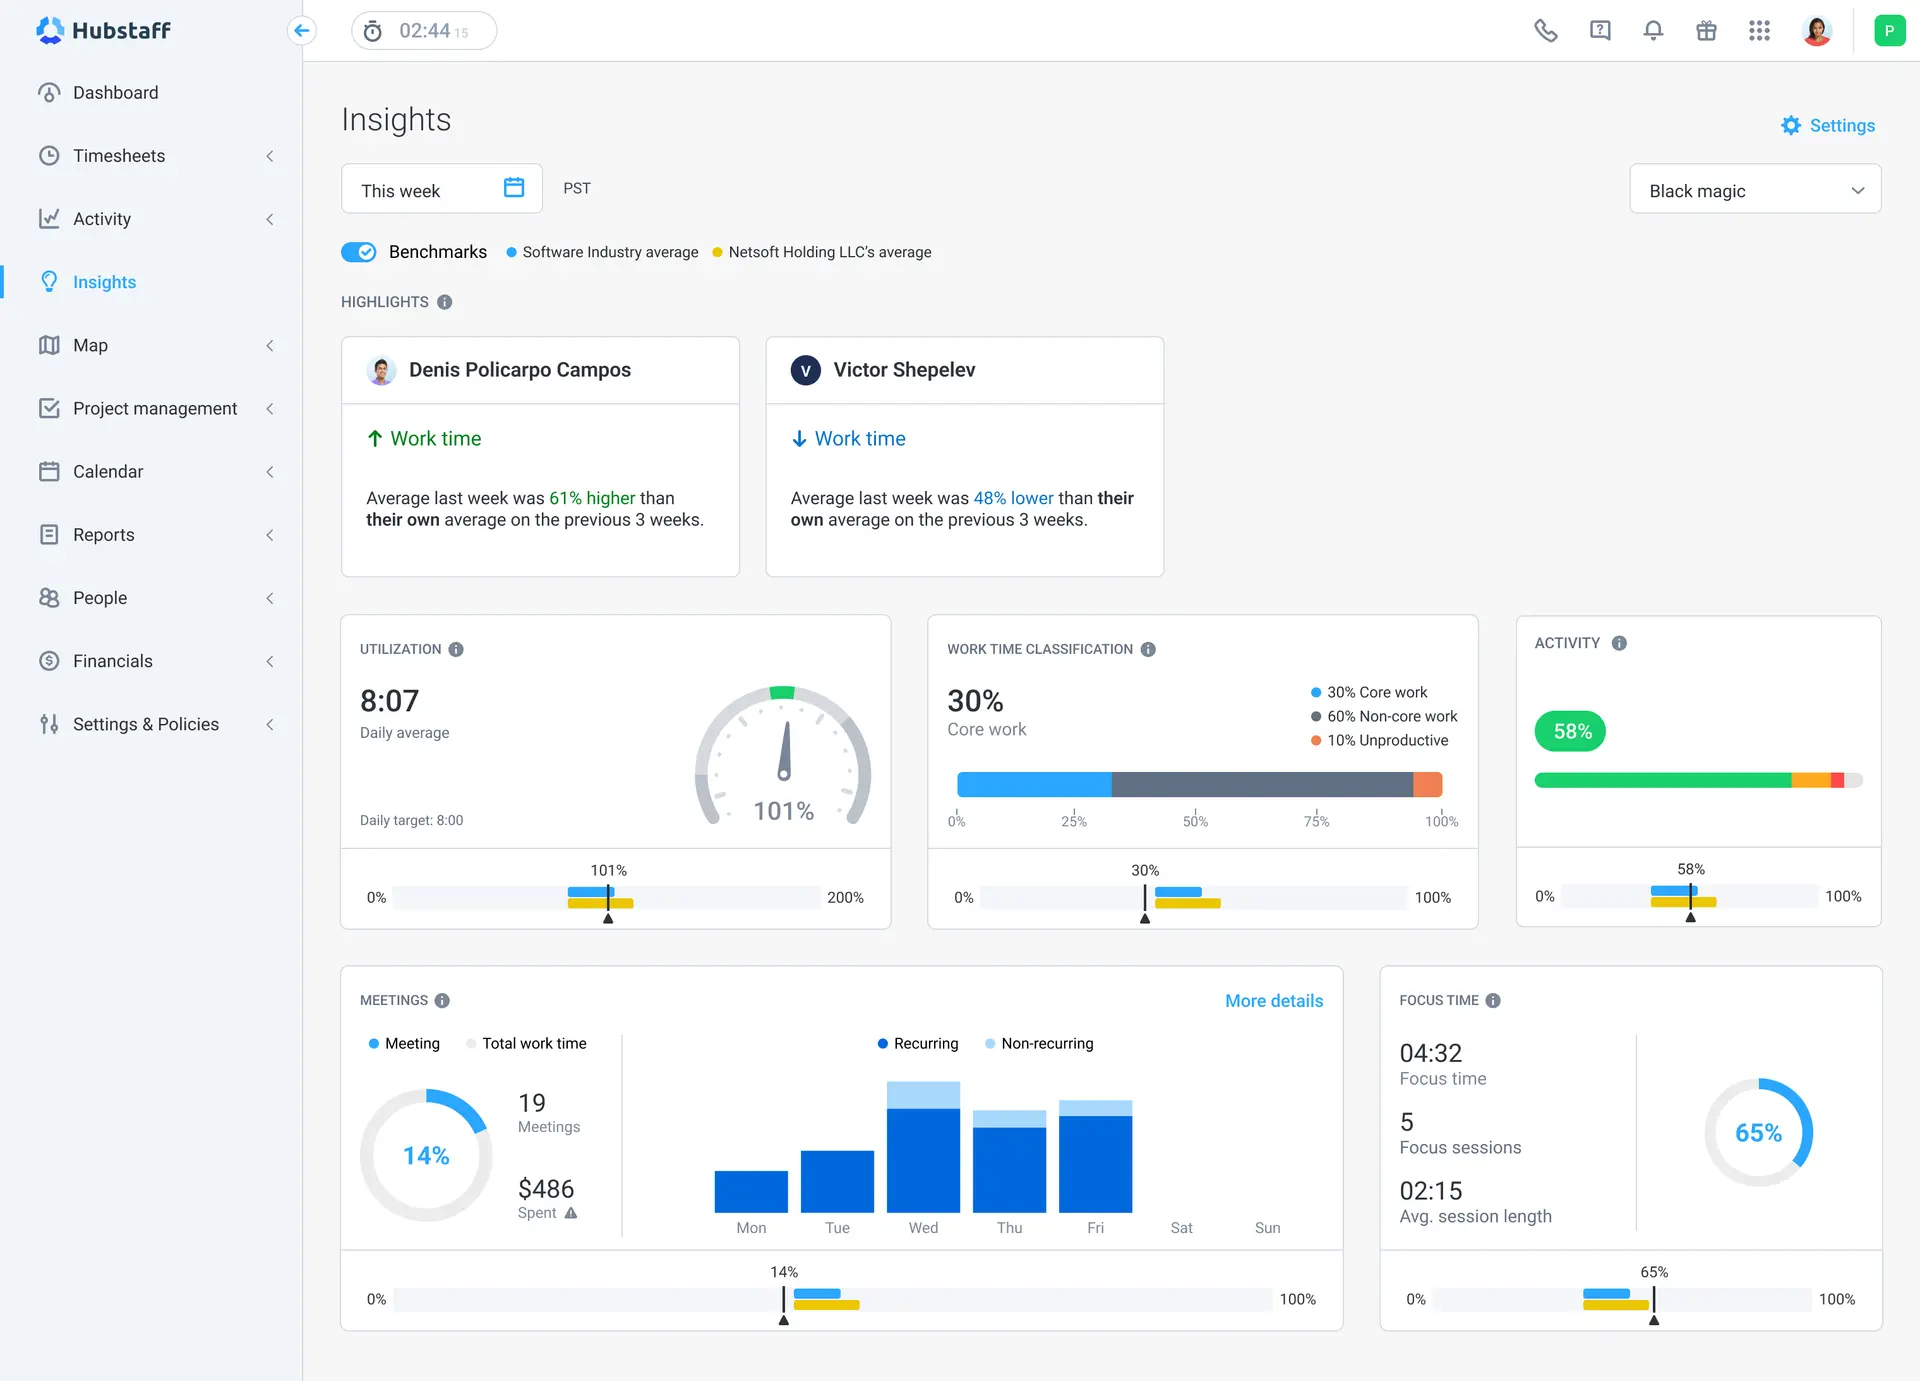Click the Spent warning triangle icon
This screenshot has height=1381, width=1920.
[x=571, y=1213]
